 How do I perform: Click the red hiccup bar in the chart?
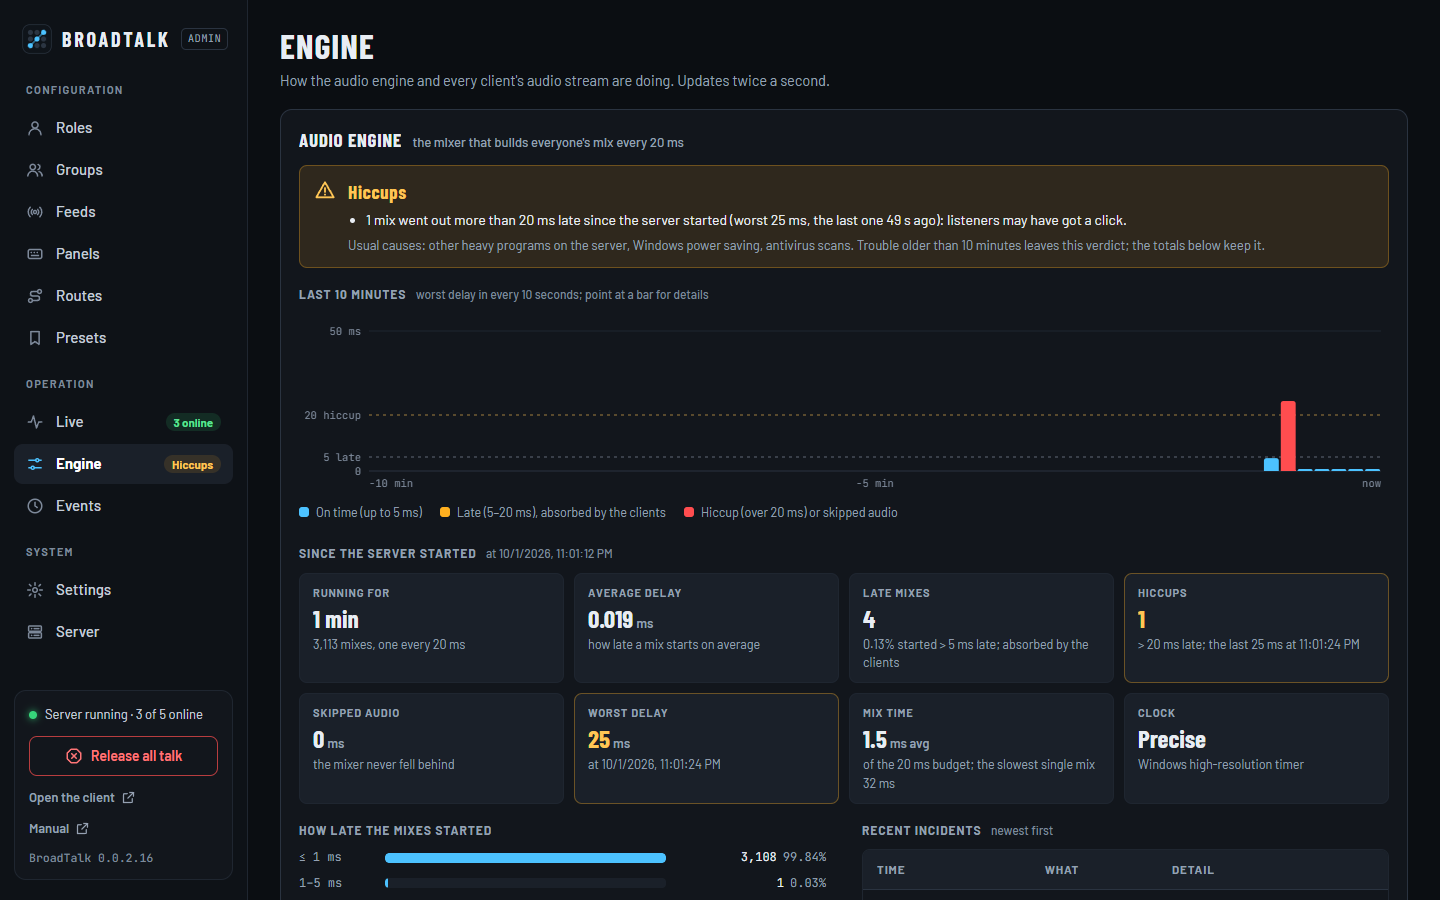[x=1288, y=436]
